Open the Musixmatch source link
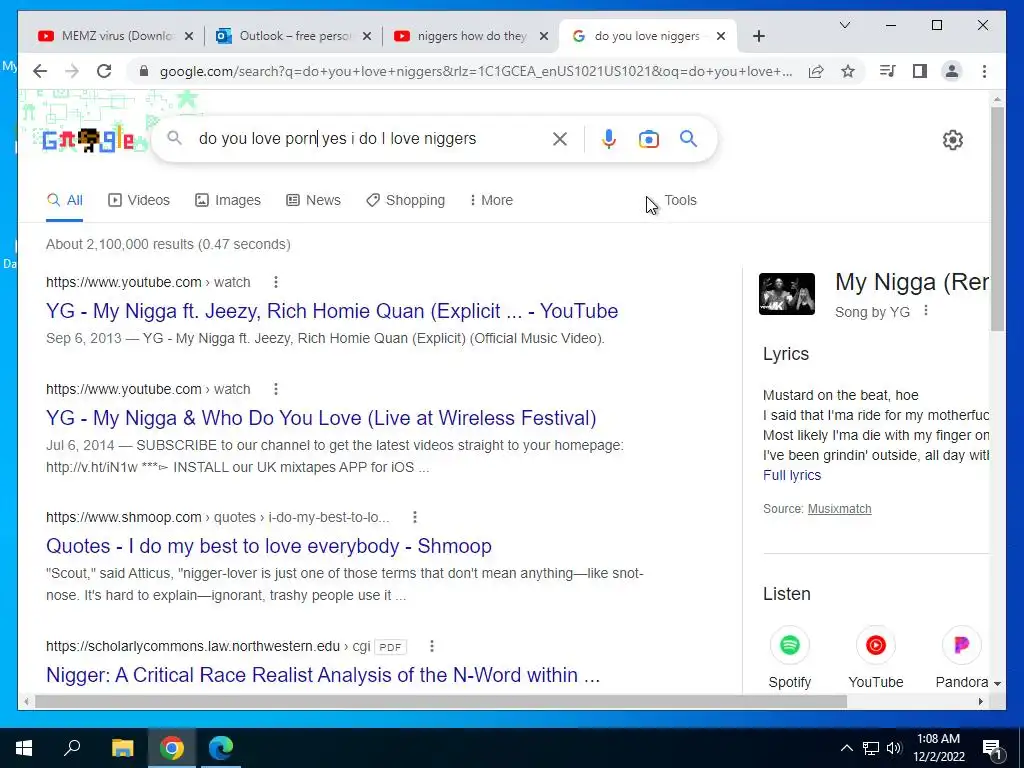The height and width of the screenshot is (768, 1024). [839, 509]
